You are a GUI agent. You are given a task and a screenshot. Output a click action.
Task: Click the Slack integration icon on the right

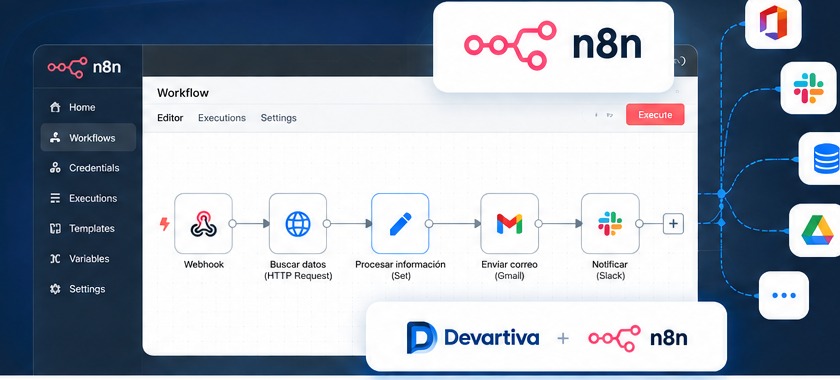pyautogui.click(x=808, y=88)
